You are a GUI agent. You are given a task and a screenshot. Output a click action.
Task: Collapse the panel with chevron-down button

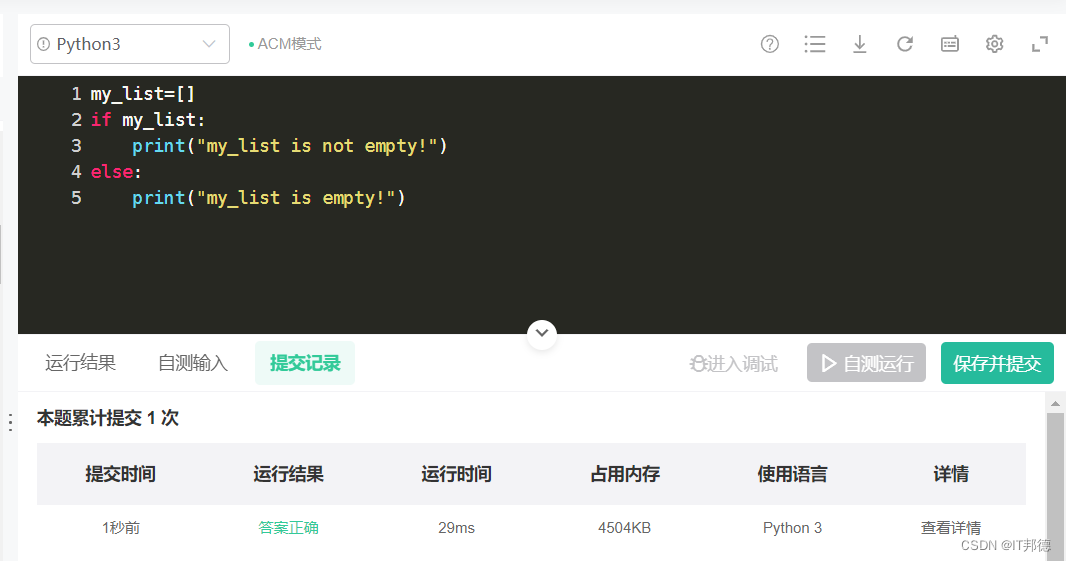coord(542,333)
